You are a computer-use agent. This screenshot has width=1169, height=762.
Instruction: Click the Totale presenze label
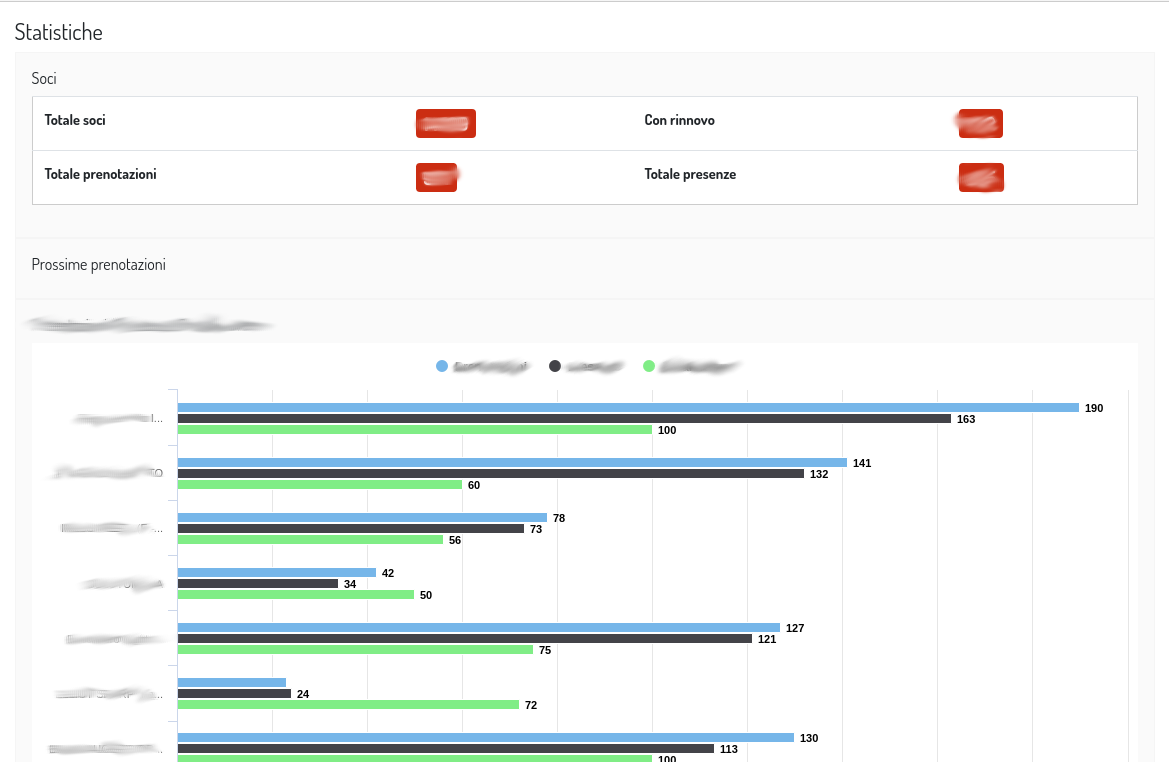pyautogui.click(x=690, y=174)
